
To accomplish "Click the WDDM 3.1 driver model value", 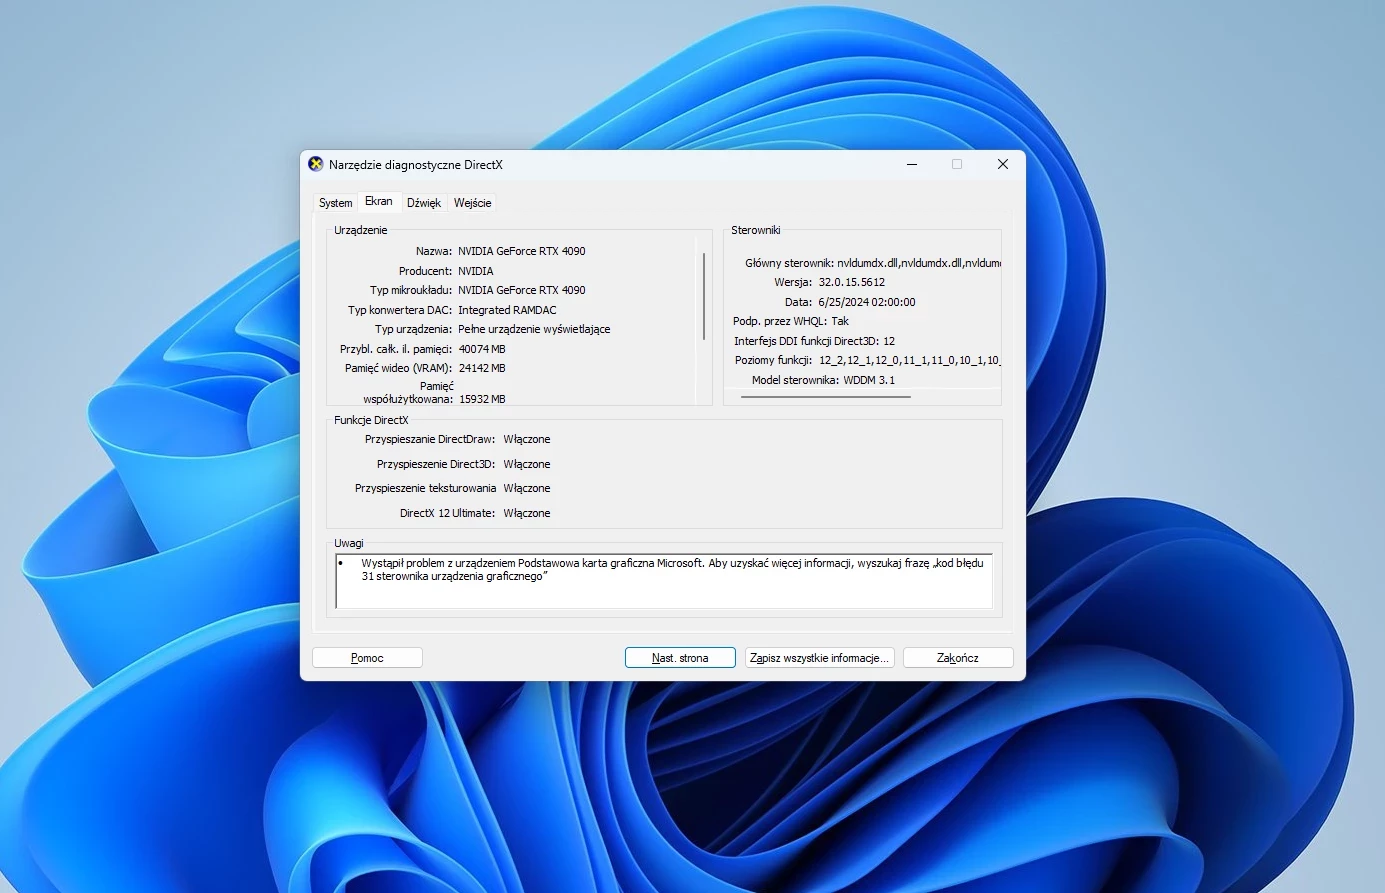I will coord(869,380).
